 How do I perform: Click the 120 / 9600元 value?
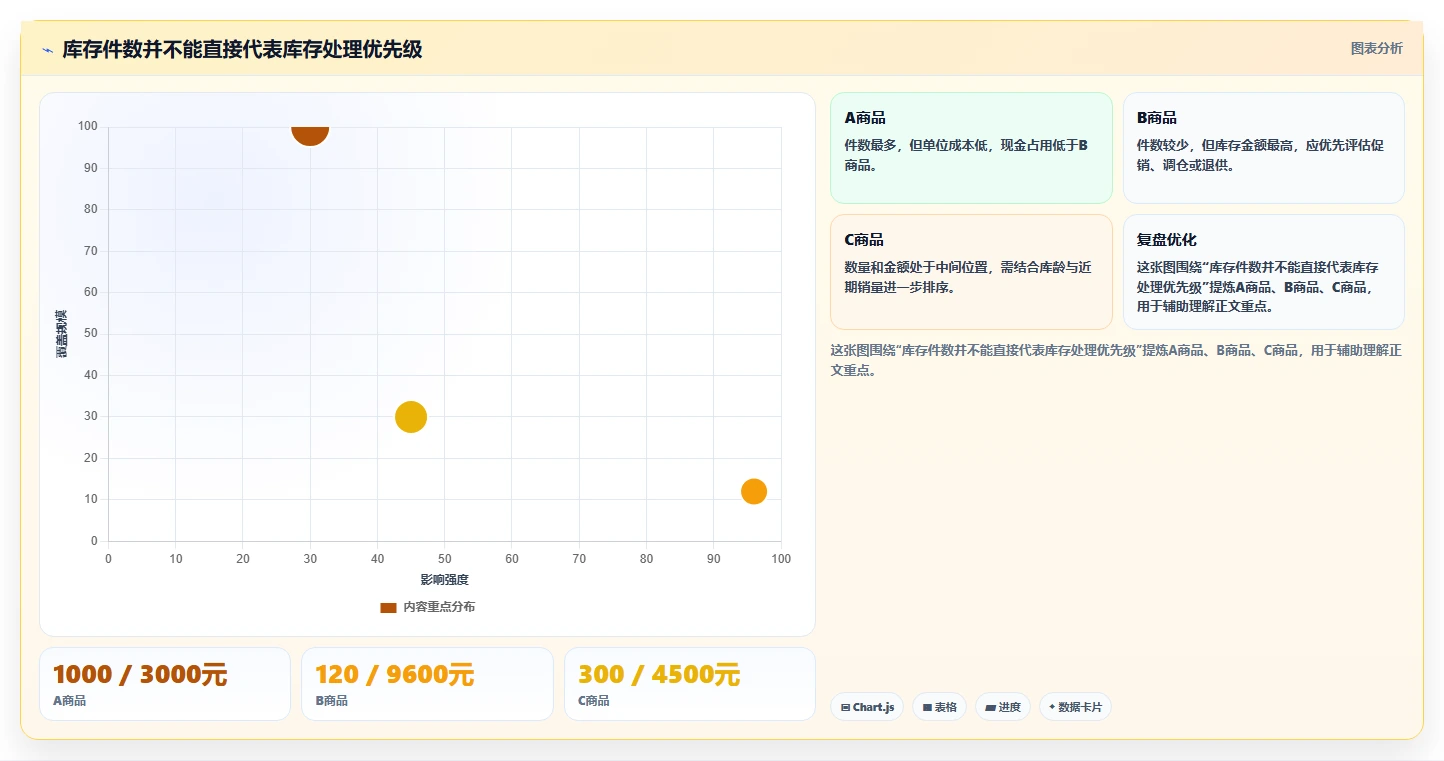(394, 675)
